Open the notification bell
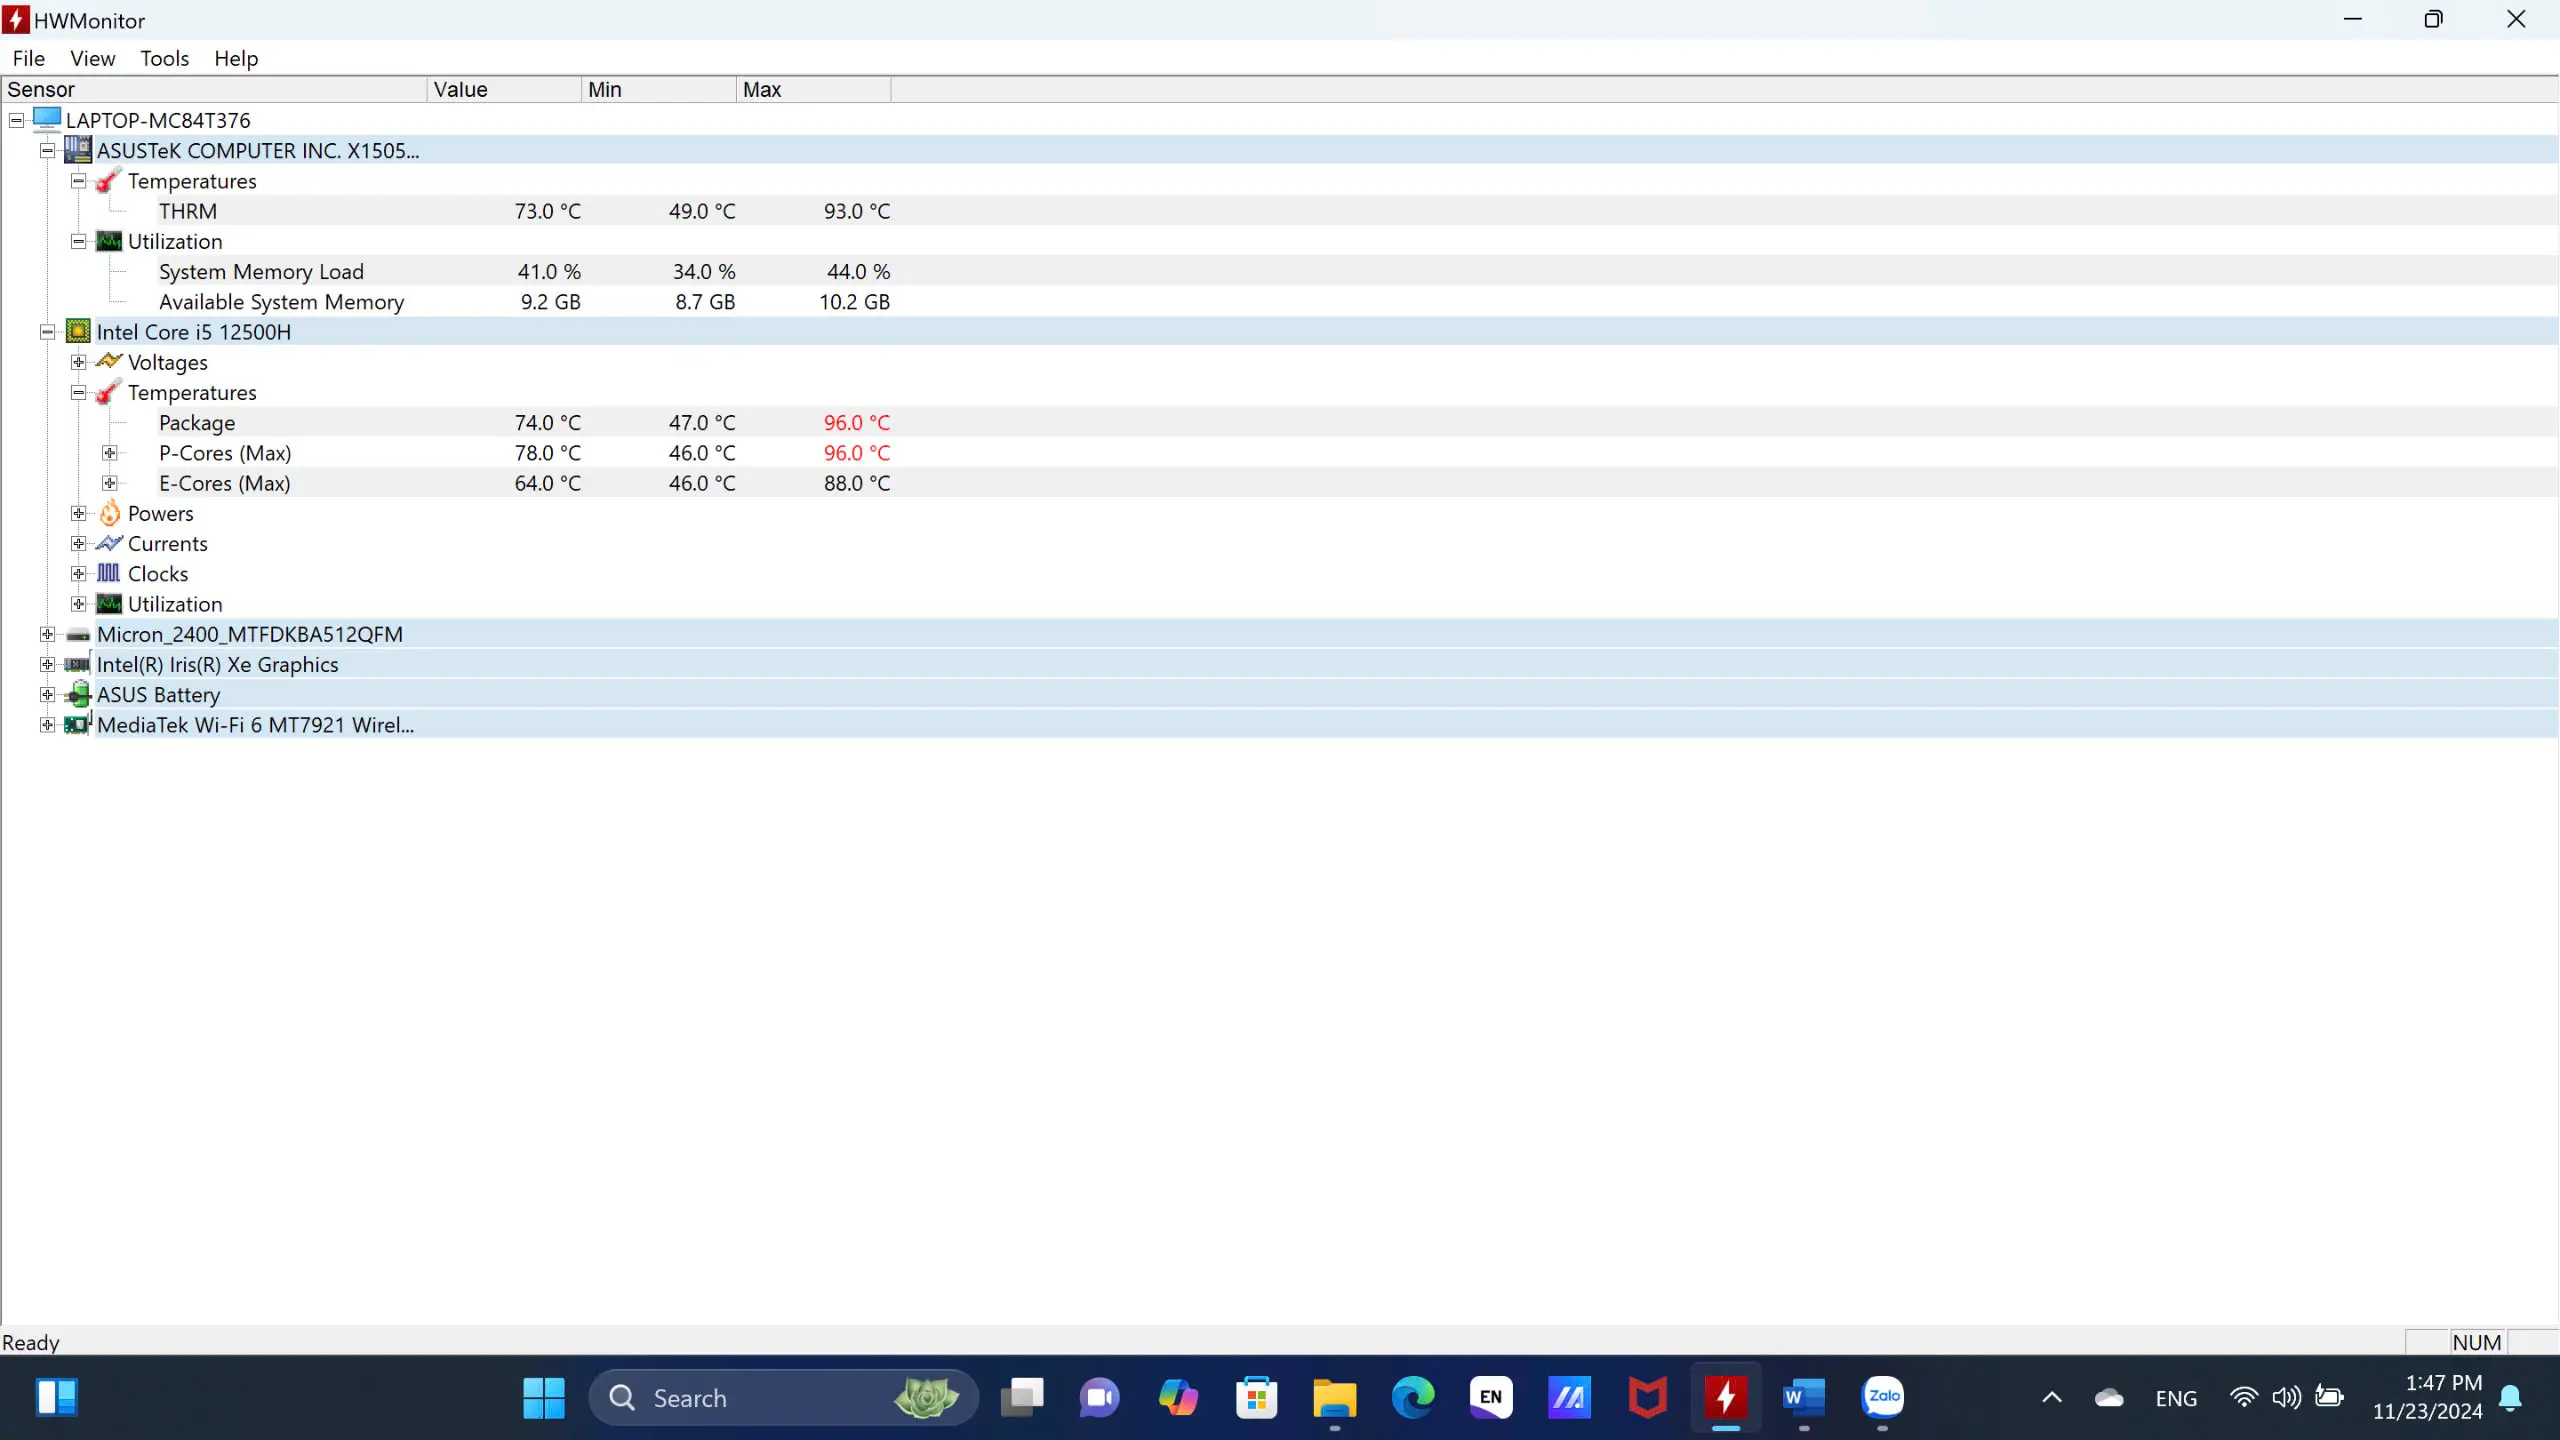 click(x=2510, y=1398)
